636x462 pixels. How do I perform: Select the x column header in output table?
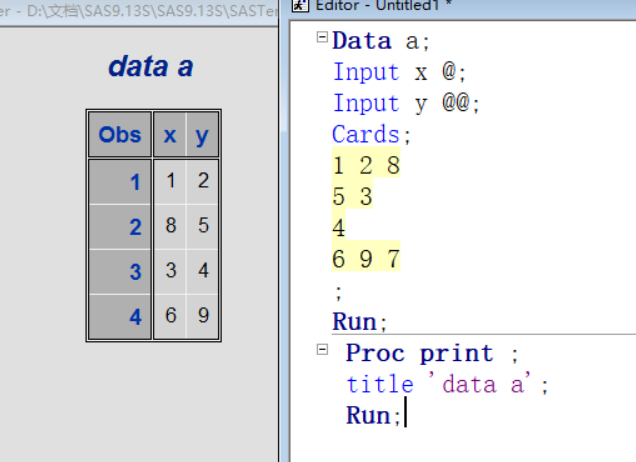170,134
